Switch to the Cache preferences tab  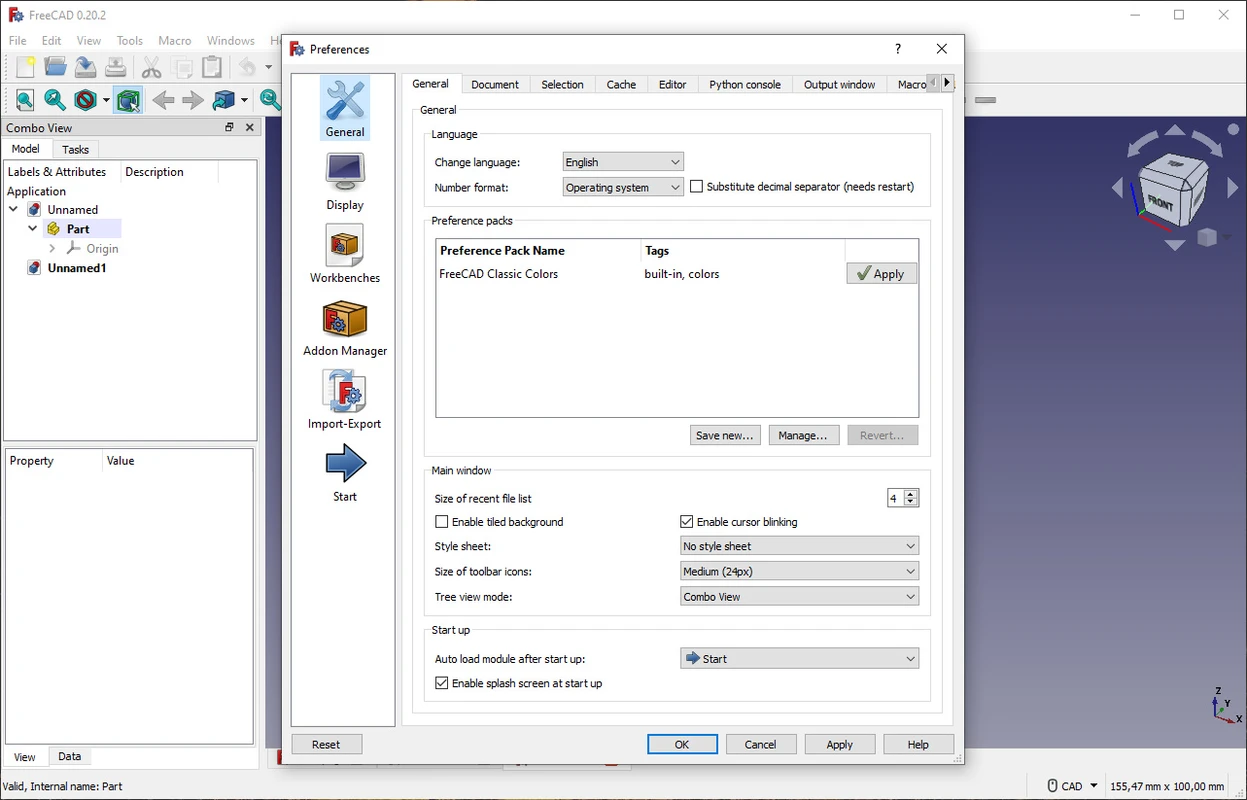621,85
